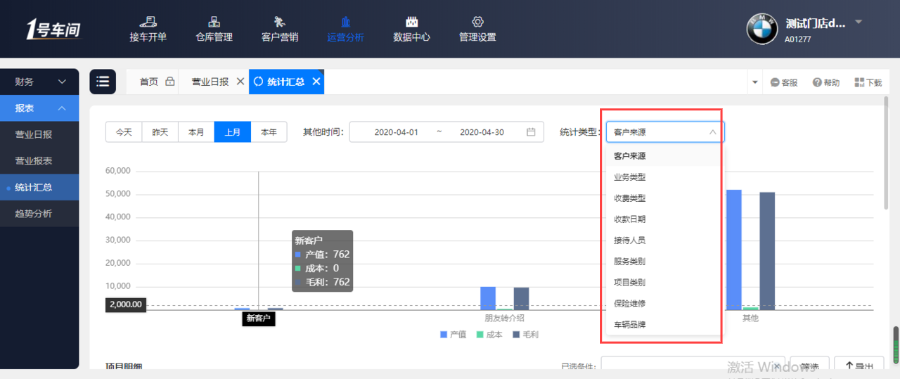Open 营业日报 in the sidebar
This screenshot has width=900, height=379.
click(40, 135)
